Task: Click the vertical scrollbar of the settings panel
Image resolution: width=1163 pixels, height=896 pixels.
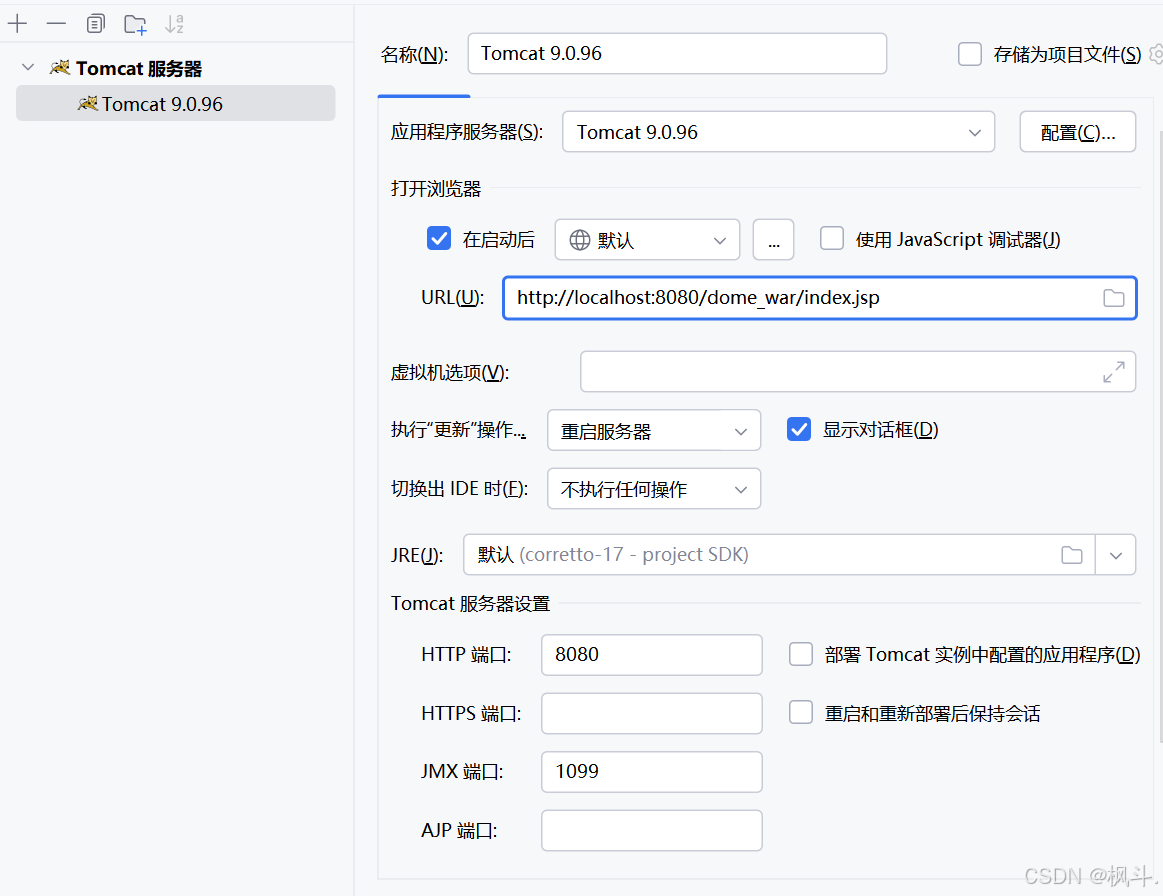Action: pyautogui.click(x=1160, y=436)
